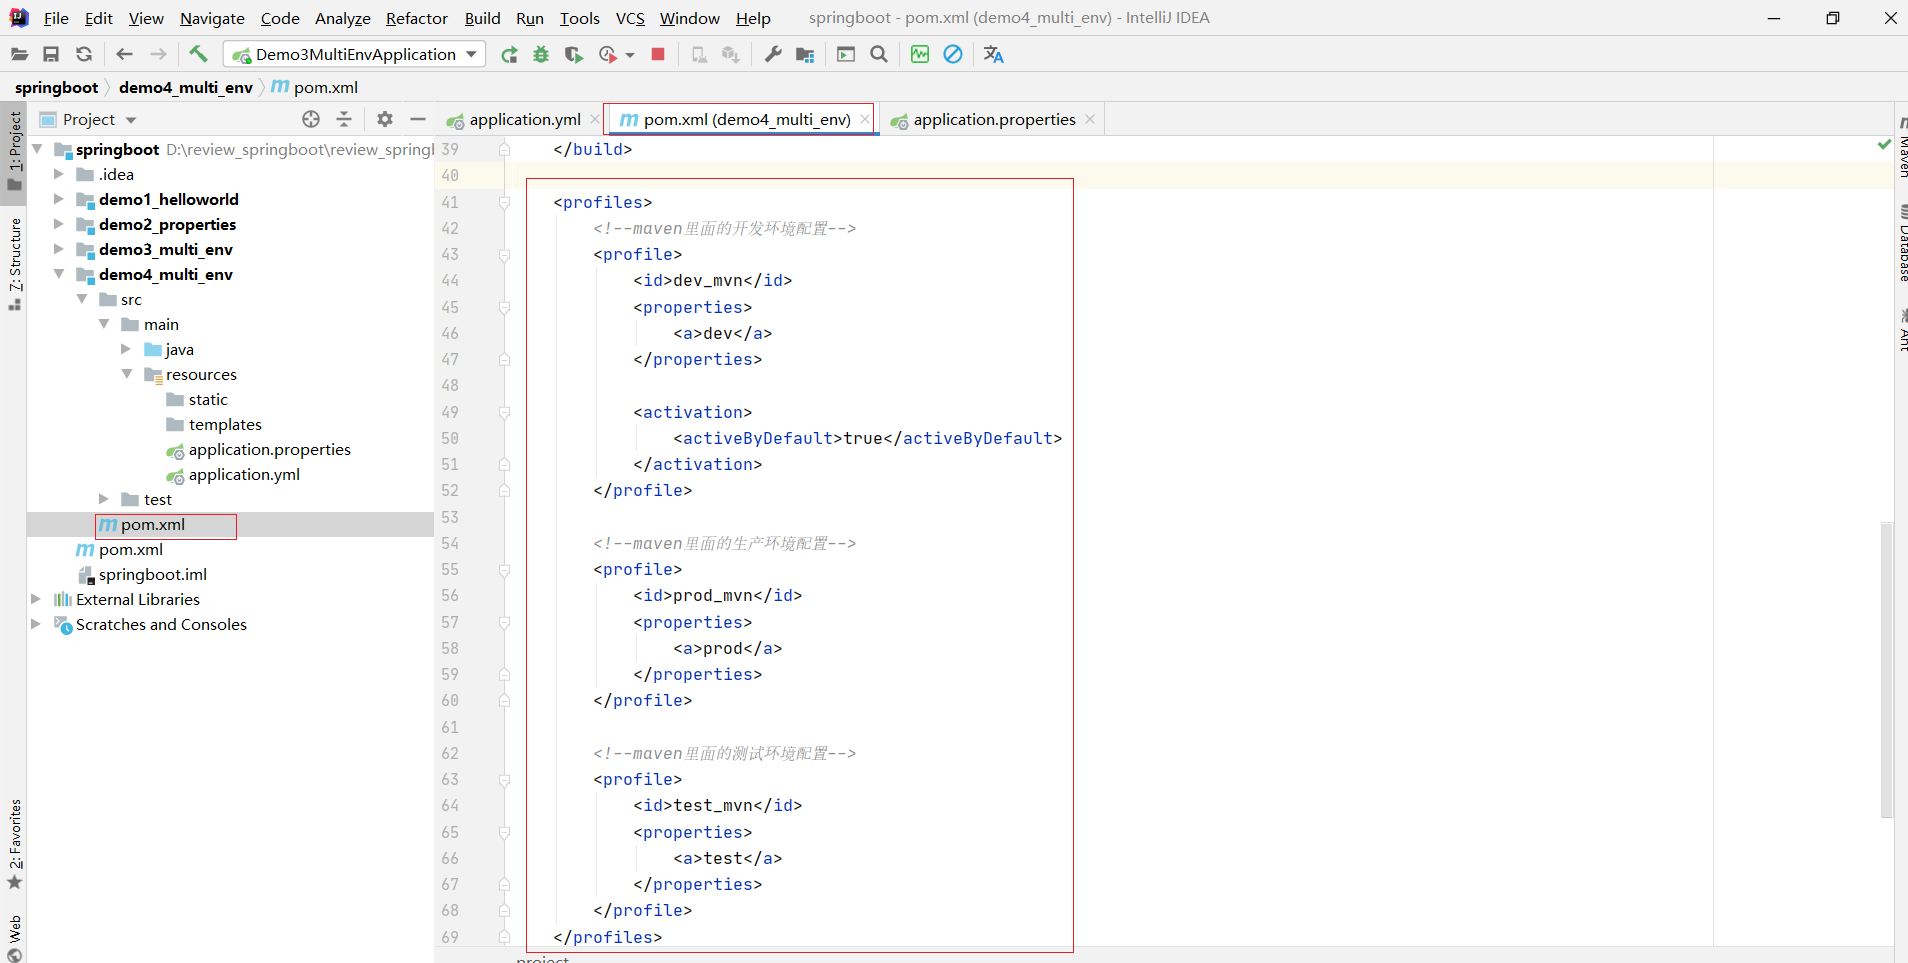Open the Refactor menu

coord(416,18)
